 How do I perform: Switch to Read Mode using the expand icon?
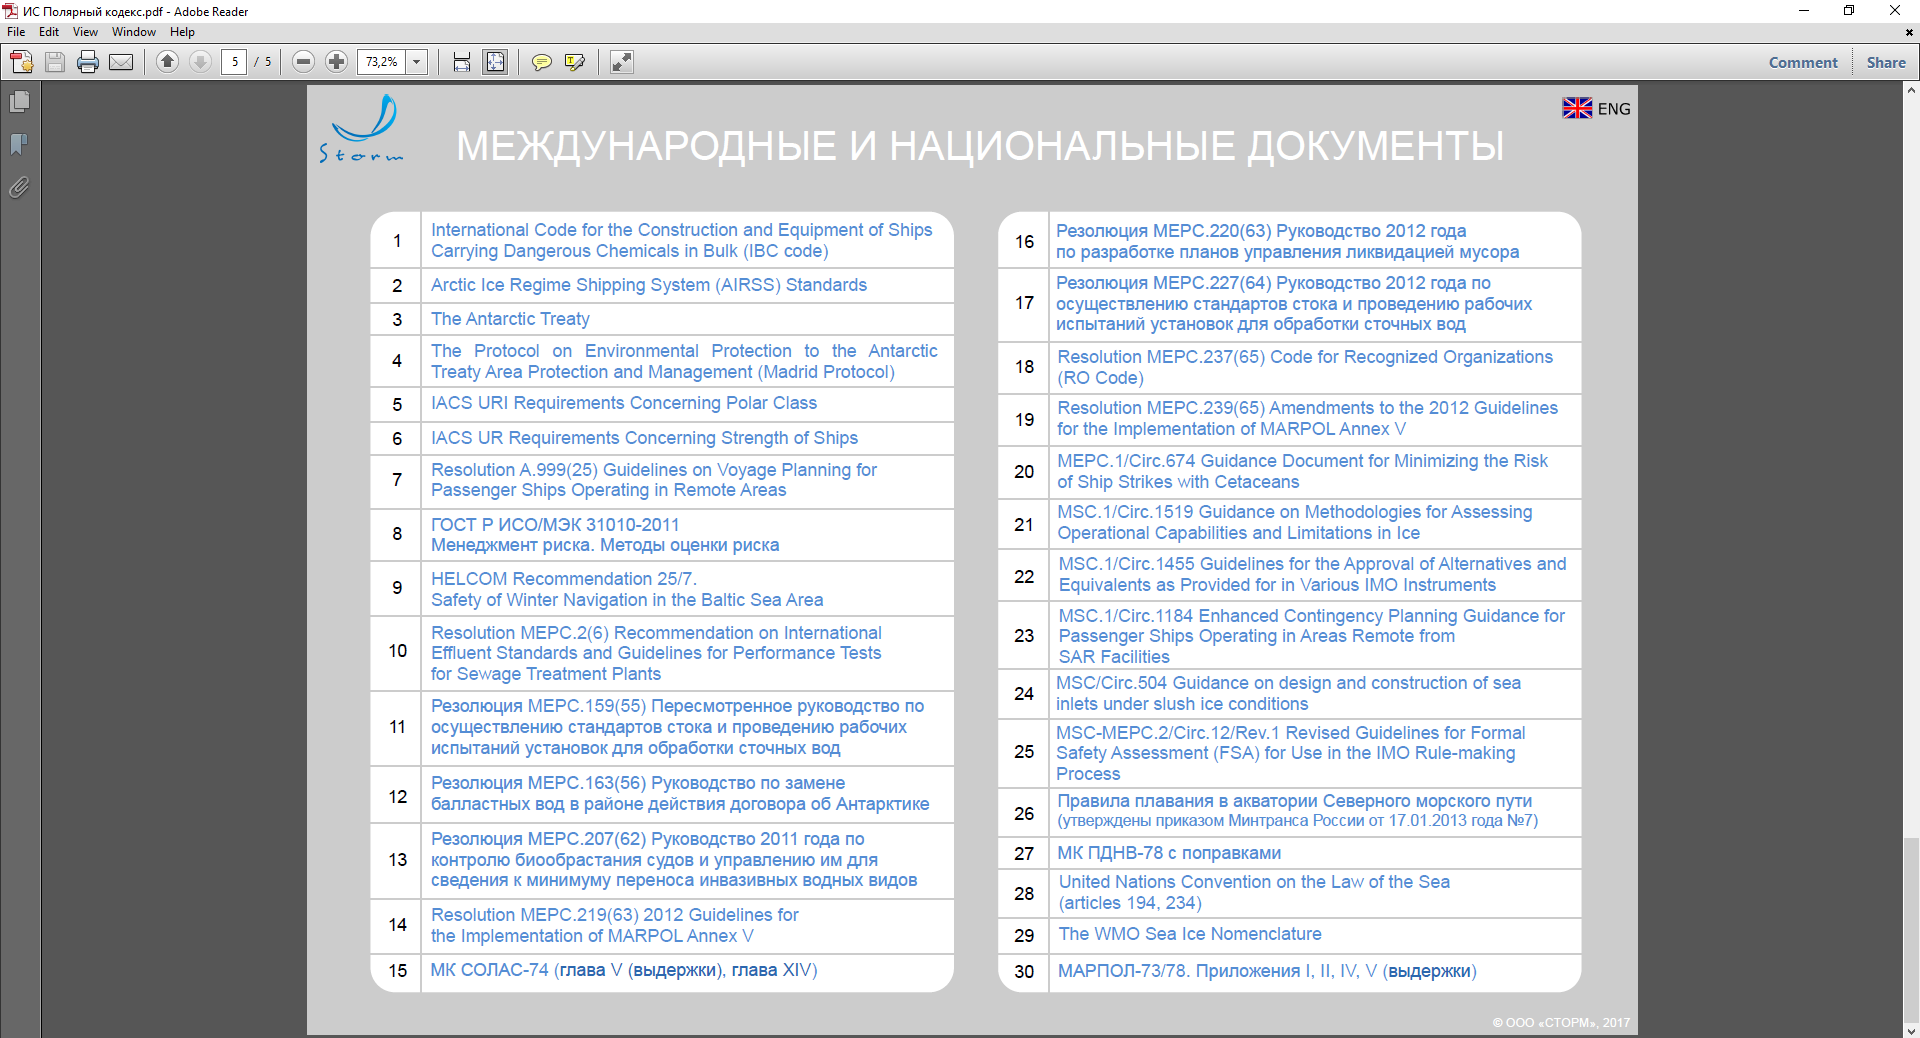[622, 62]
